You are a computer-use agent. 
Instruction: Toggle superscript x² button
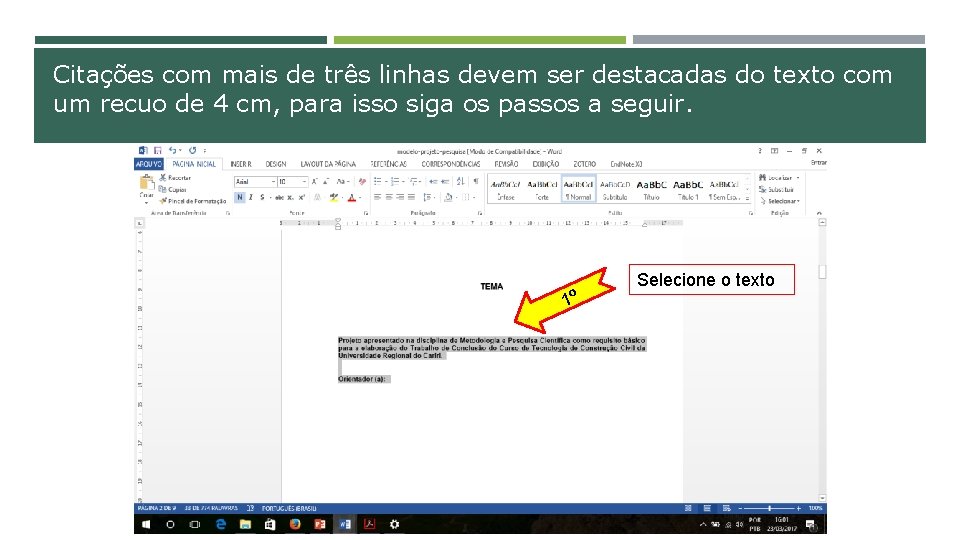coord(301,197)
